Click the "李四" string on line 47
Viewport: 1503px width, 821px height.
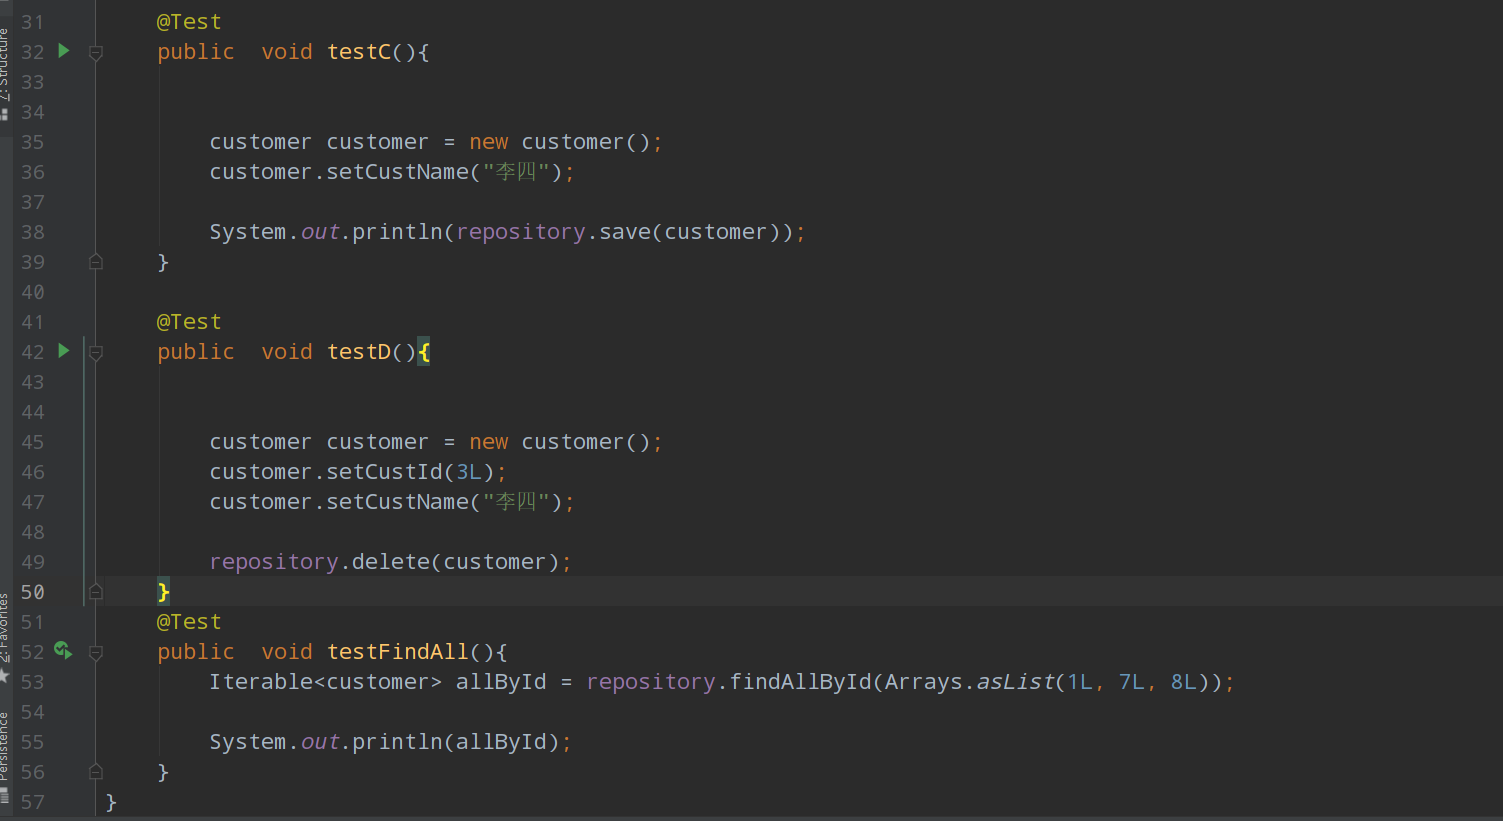click(x=516, y=502)
